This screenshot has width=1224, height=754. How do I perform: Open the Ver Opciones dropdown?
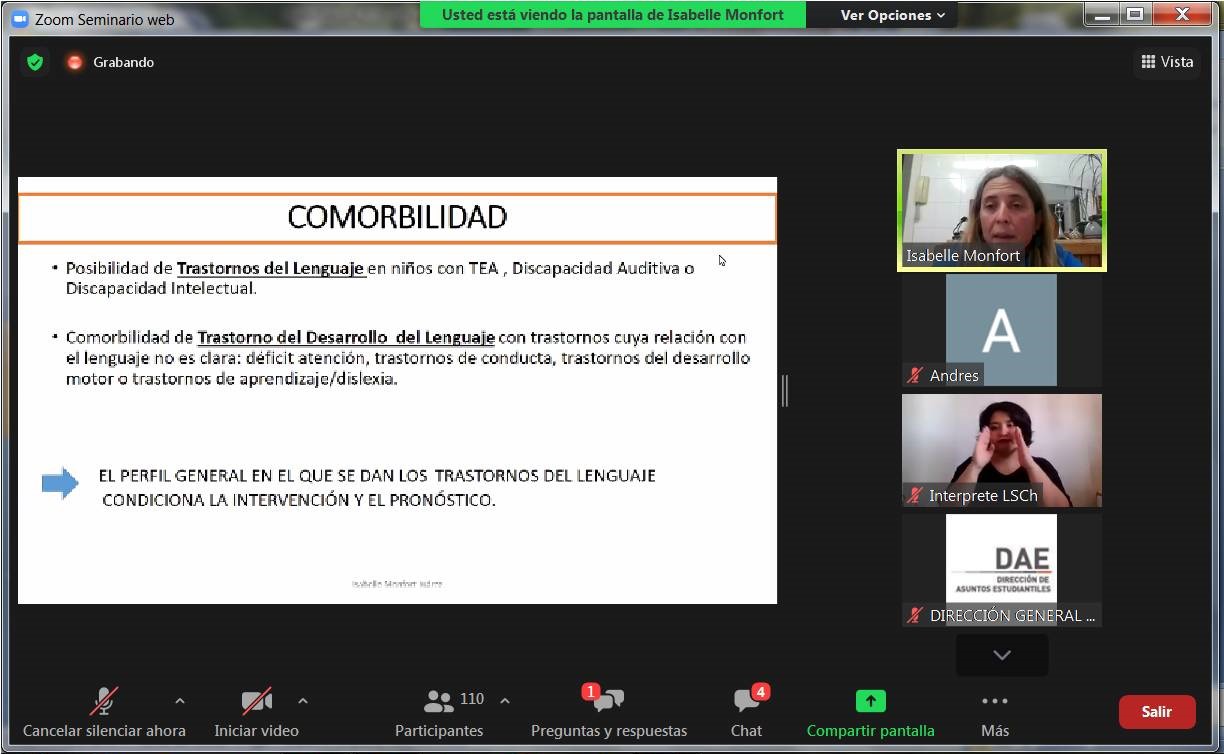tap(892, 15)
